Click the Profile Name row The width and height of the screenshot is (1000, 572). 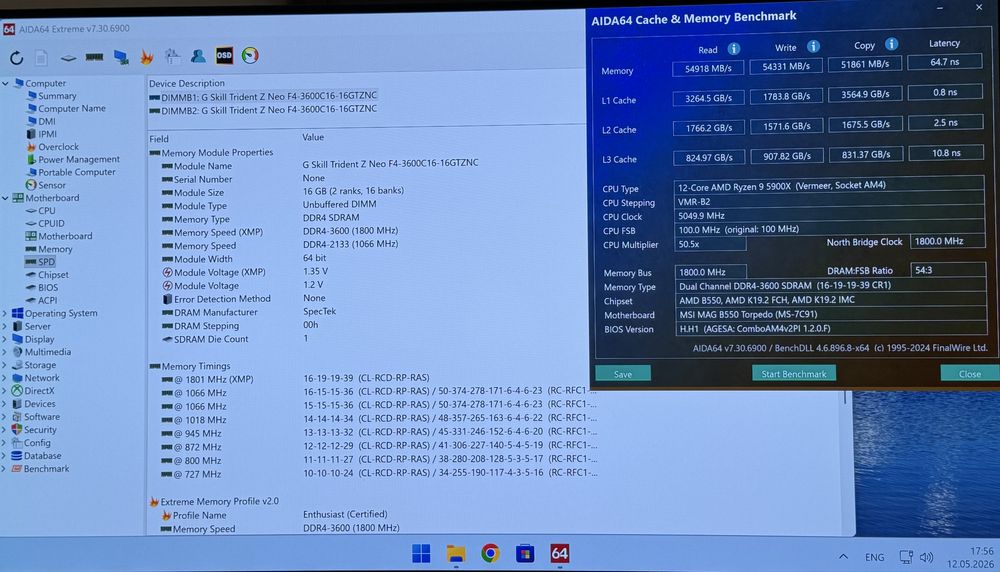(274, 515)
